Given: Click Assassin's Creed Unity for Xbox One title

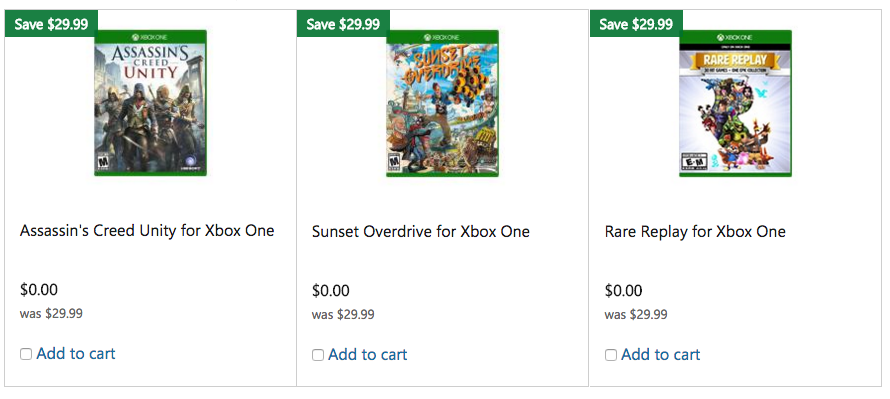Looking at the screenshot, I should (x=147, y=231).
